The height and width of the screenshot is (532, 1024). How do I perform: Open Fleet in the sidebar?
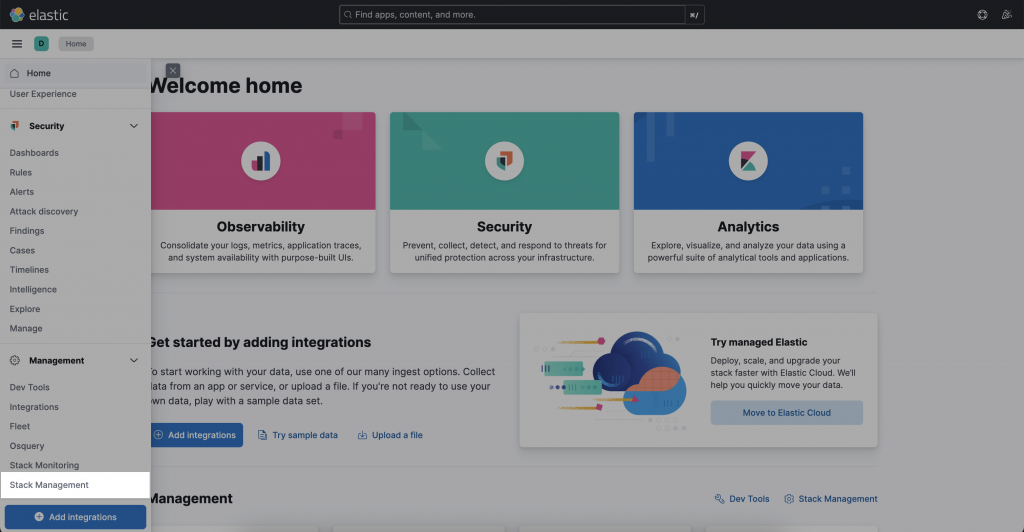[20, 426]
